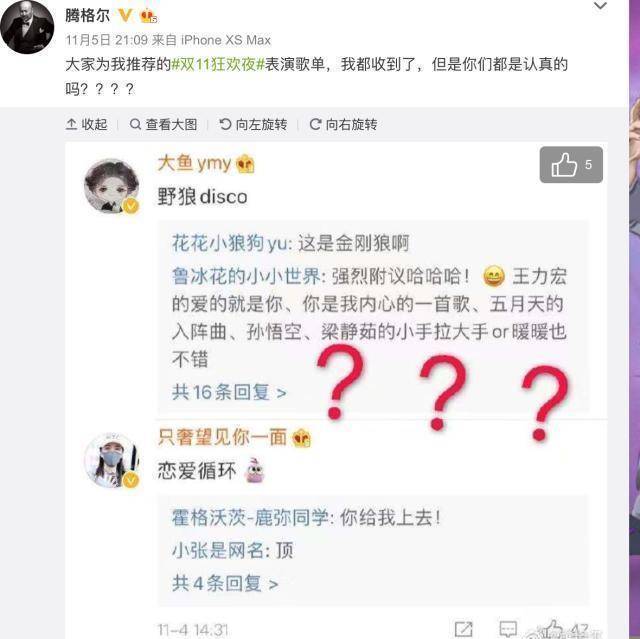640x639 pixels.
Task: Collapse the image with 收起
Action: 86,124
